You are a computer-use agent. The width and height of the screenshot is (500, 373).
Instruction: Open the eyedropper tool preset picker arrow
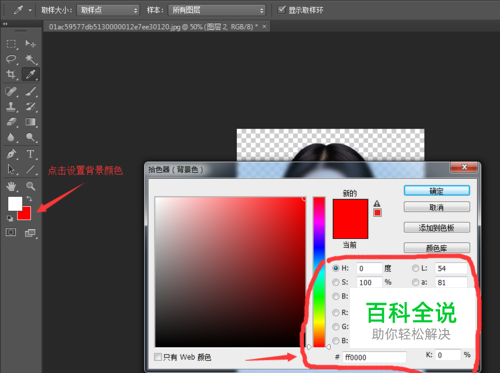(30, 10)
